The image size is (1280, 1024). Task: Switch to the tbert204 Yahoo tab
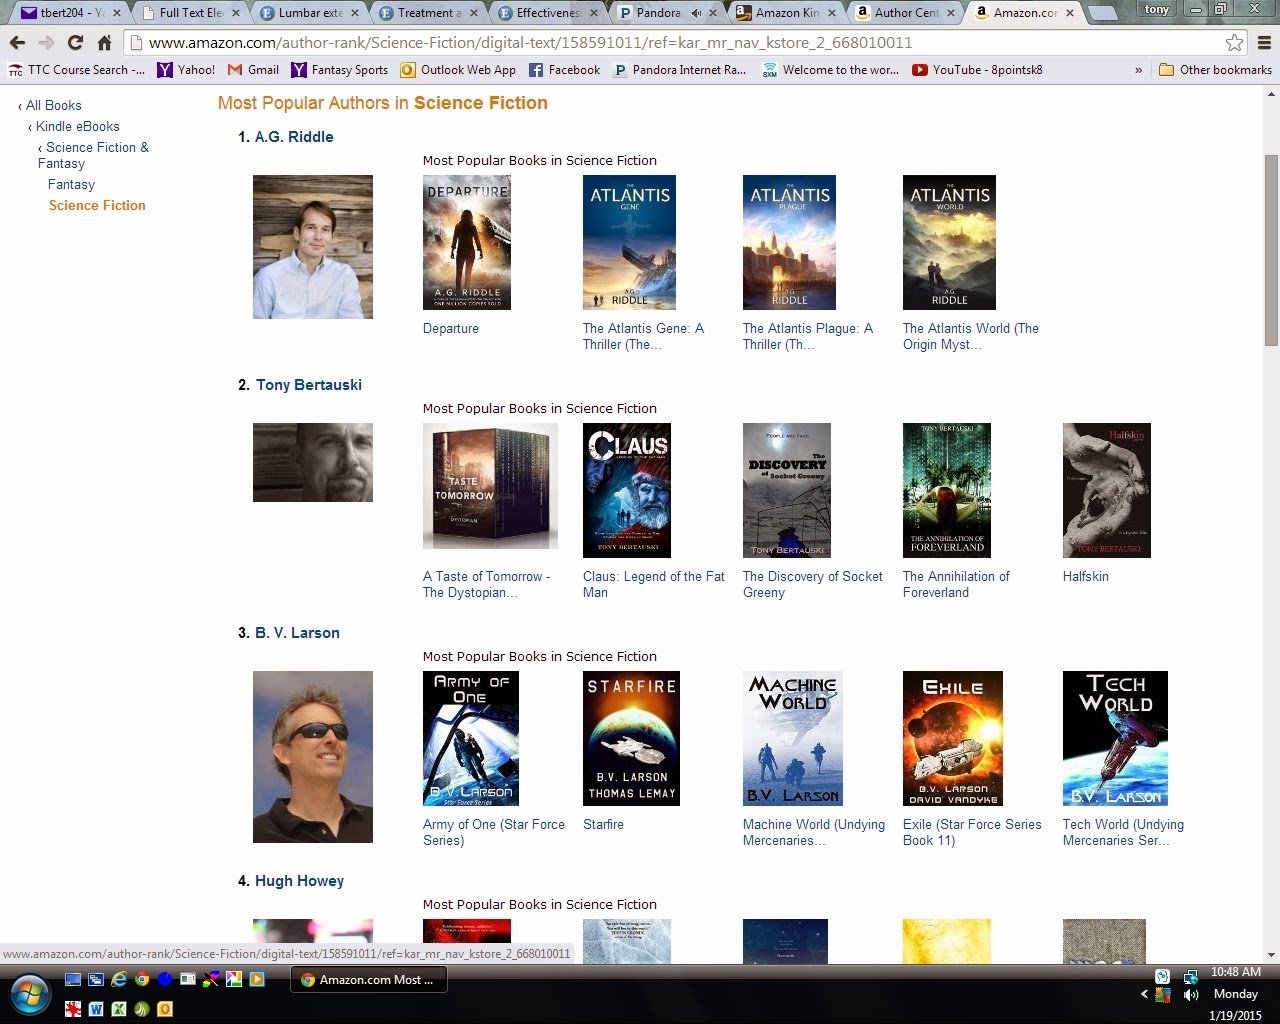(x=68, y=13)
